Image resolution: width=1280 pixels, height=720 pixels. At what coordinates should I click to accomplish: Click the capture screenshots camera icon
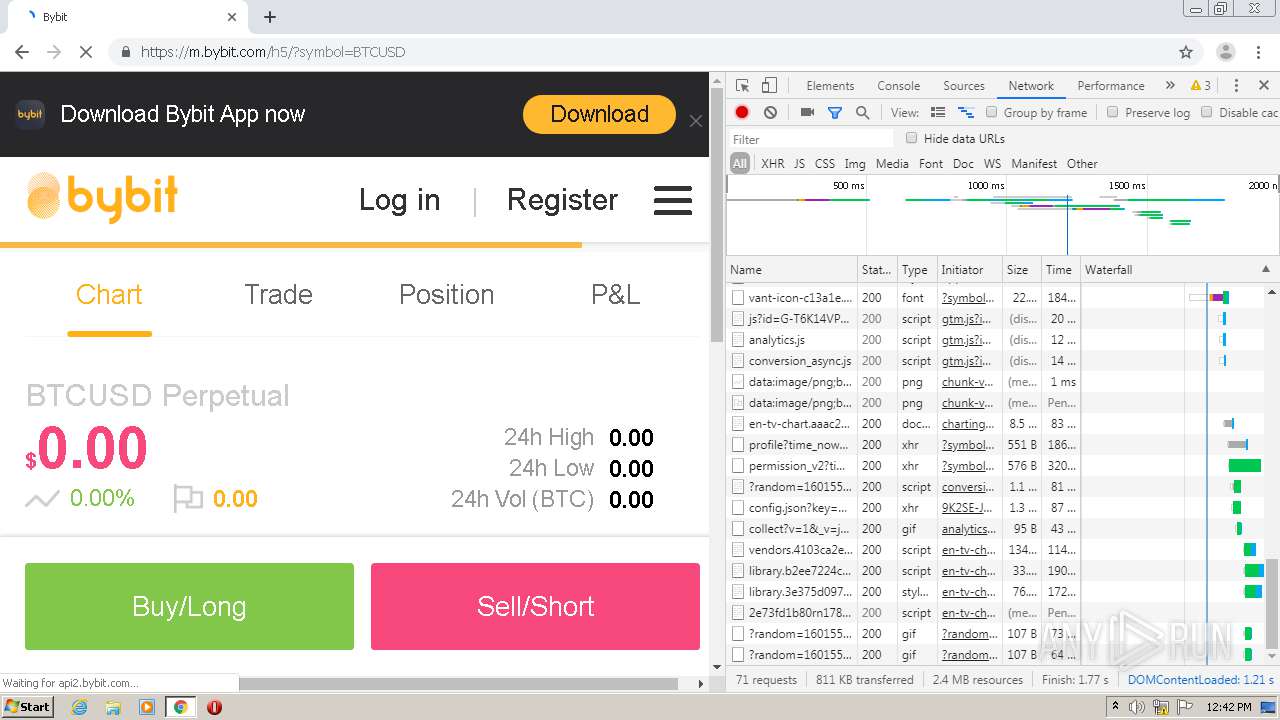point(807,113)
